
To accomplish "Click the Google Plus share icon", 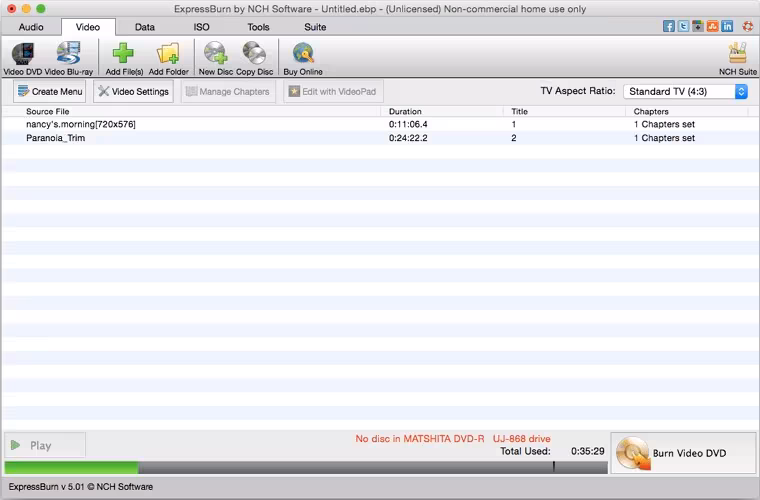I will coord(697,27).
